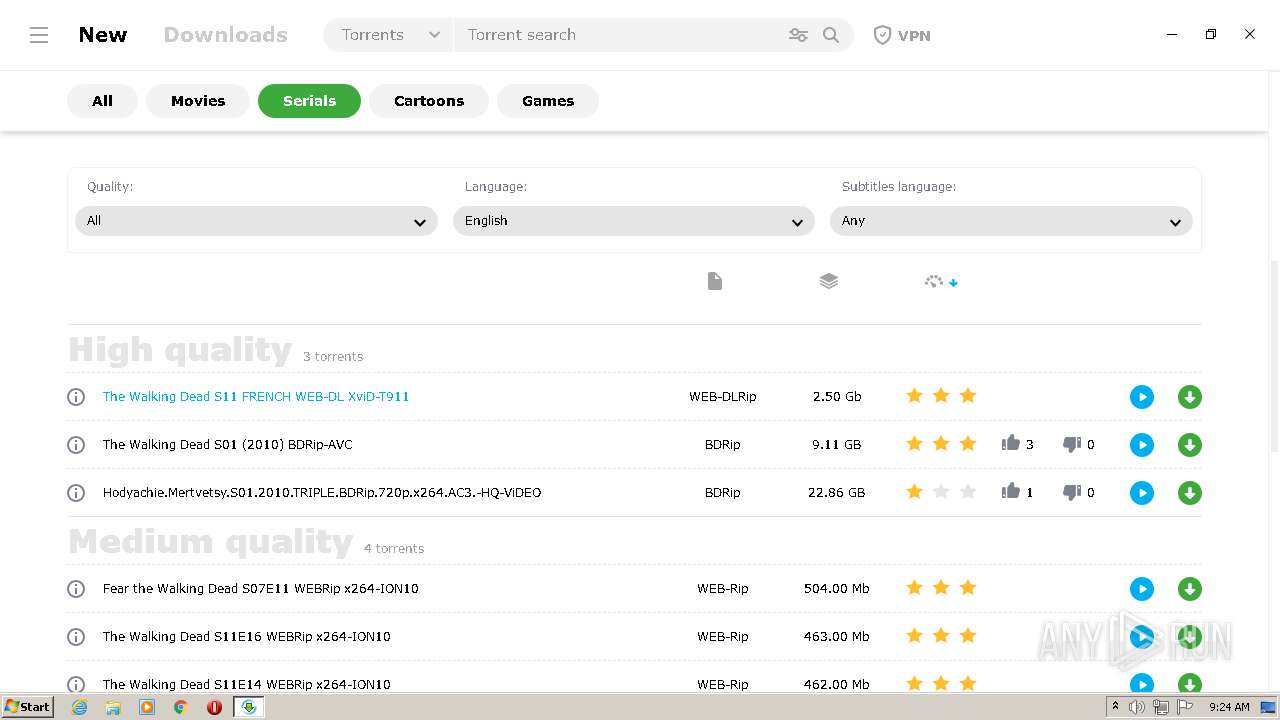Screen dimensions: 1280x720
Task: Open the Subtitles language dropdown
Action: (x=1011, y=221)
